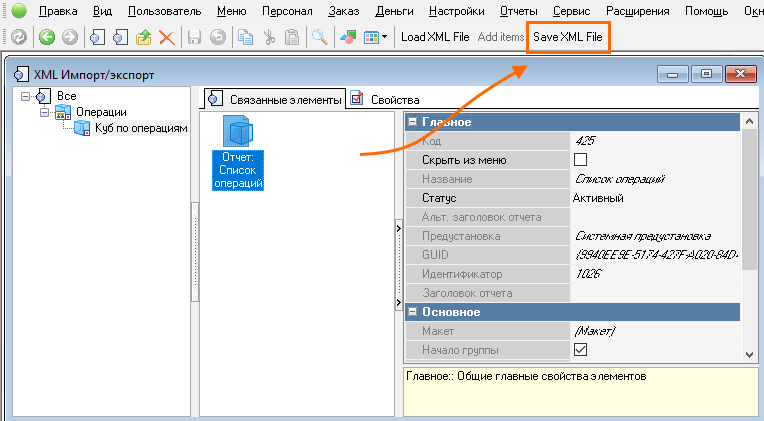
Task: Select the Отчет: Список операций cube icon
Action: click(238, 134)
